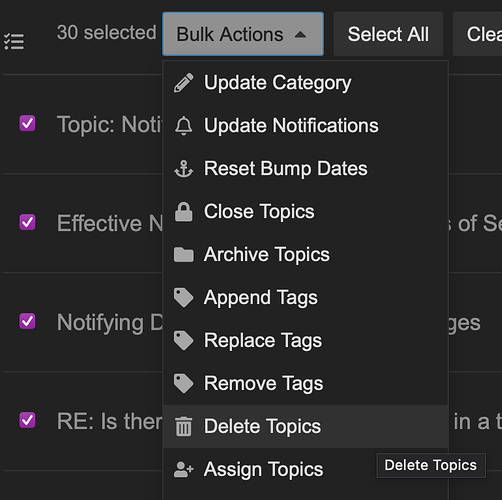Screen dimensions: 502x500
Task: Uncheck the 'Effective N' topic checkbox
Action: point(27,222)
